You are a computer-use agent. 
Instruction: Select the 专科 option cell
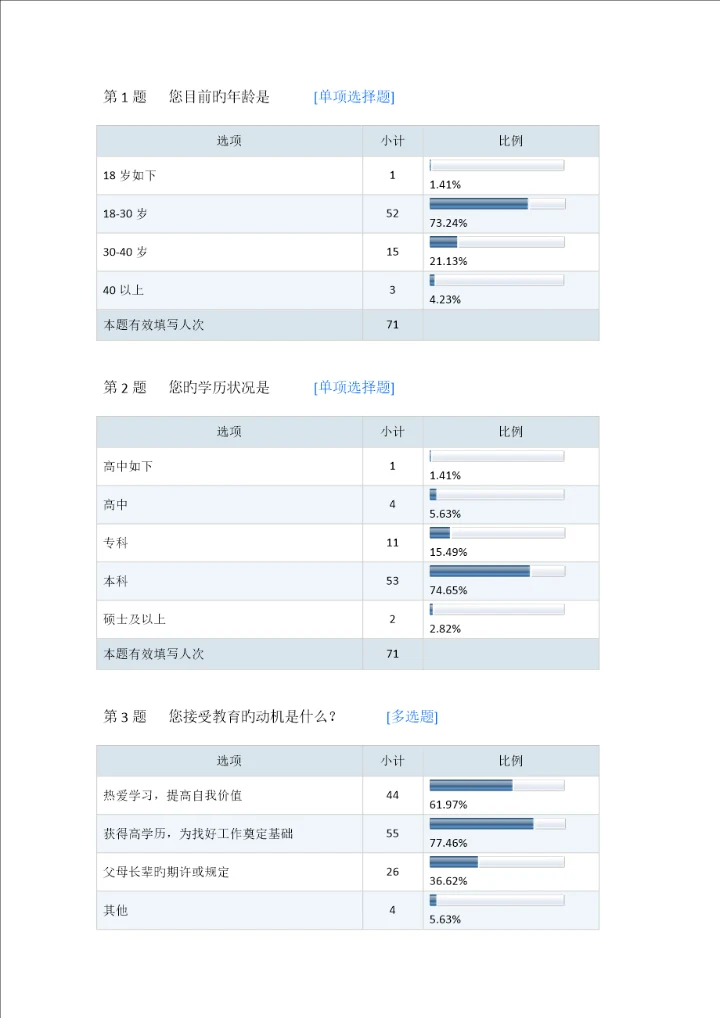(x=116, y=544)
